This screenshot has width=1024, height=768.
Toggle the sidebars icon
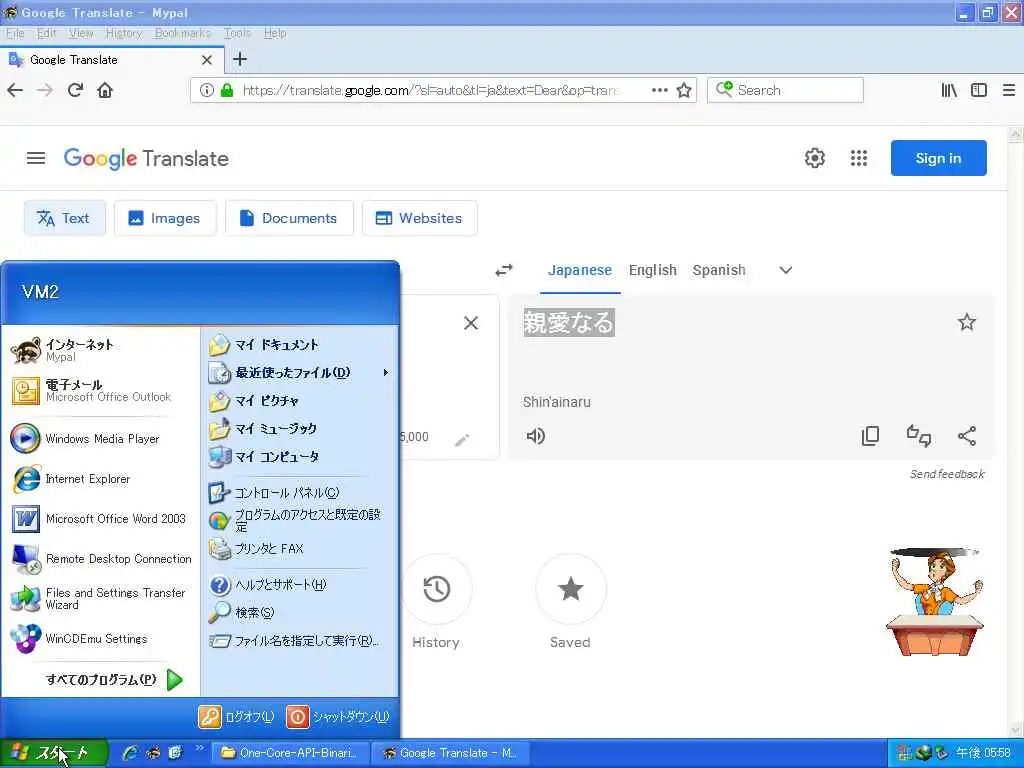[x=978, y=90]
